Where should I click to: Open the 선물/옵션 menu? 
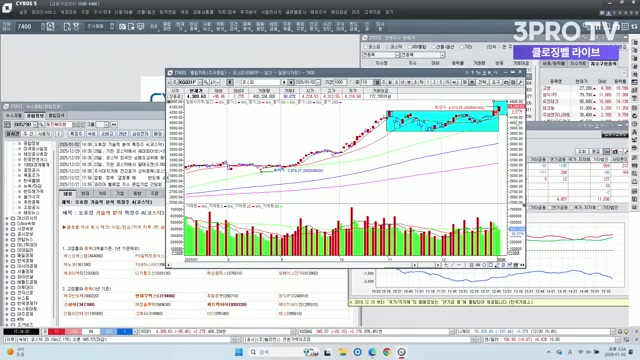click(146, 12)
